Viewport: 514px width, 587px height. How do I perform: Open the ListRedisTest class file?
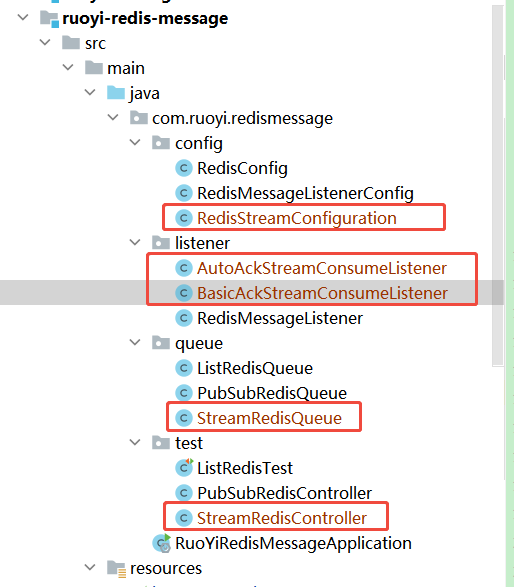tap(245, 468)
